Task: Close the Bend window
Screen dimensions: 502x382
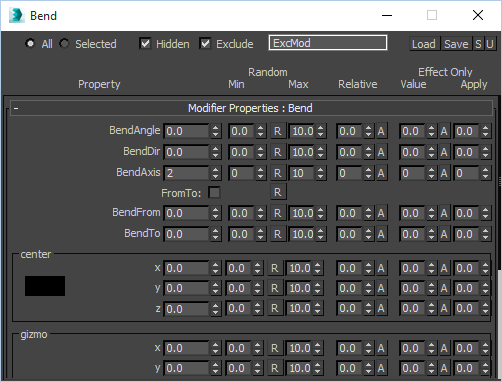Action: [478, 15]
